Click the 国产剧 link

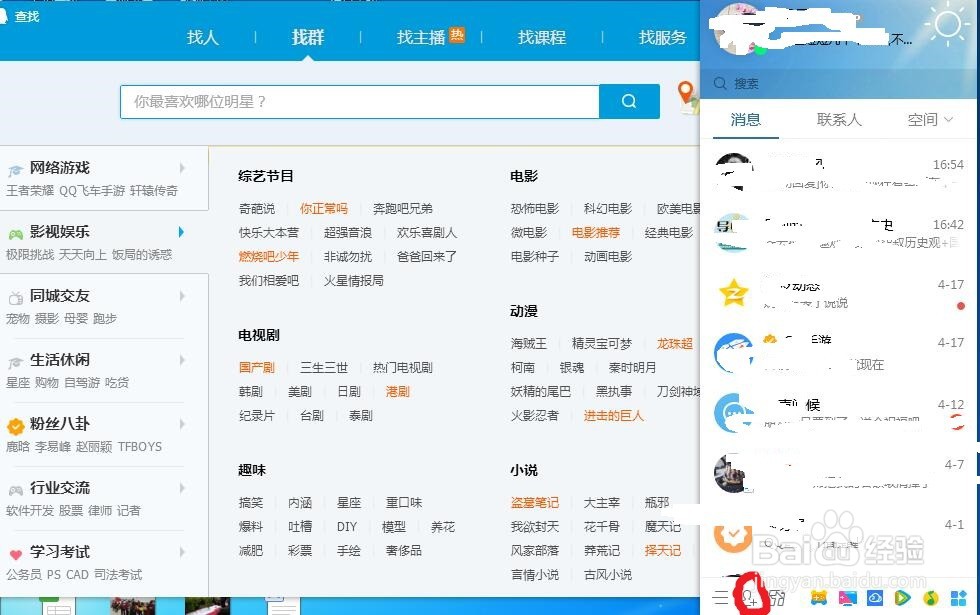pyautogui.click(x=257, y=368)
